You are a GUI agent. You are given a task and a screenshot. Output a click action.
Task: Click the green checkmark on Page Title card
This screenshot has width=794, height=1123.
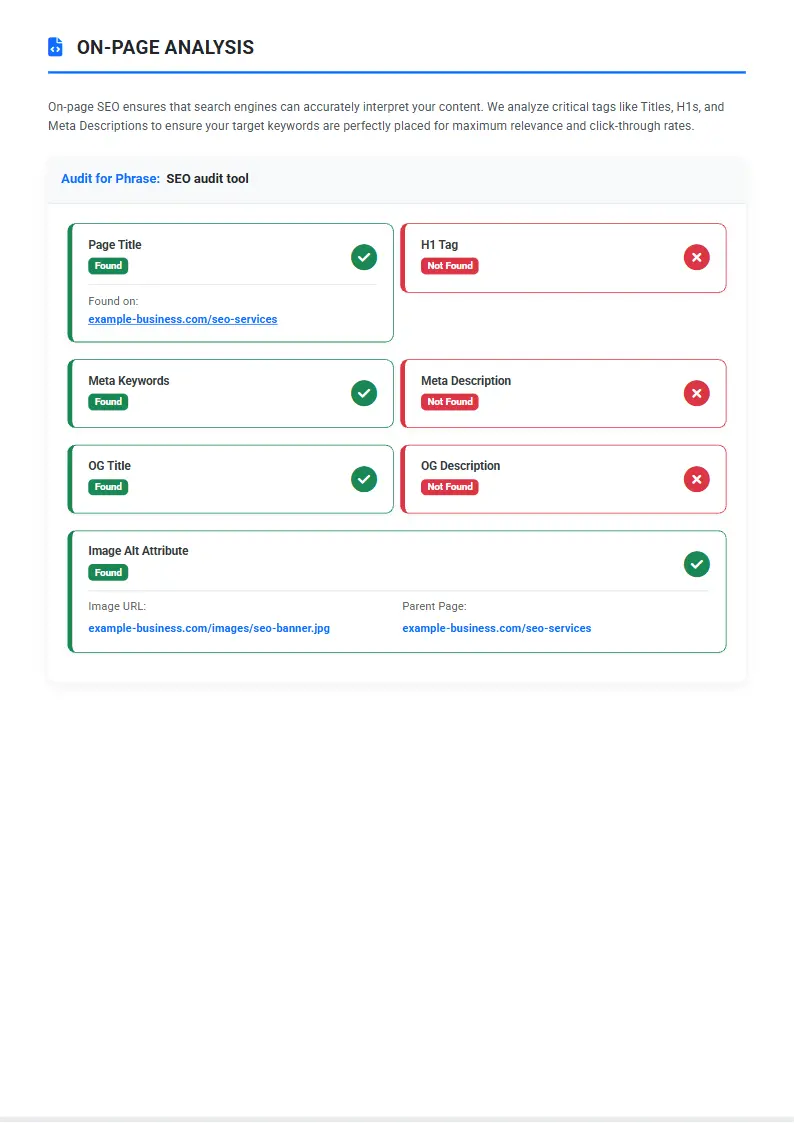pos(364,257)
